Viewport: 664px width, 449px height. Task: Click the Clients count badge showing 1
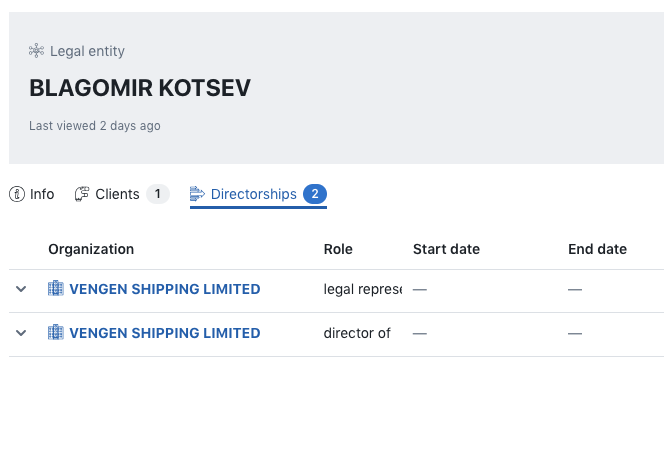tap(158, 194)
